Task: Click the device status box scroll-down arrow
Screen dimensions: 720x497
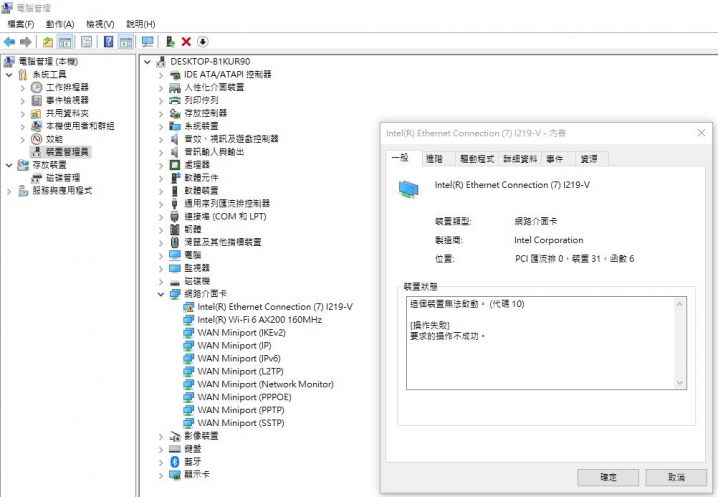Action: pyautogui.click(x=680, y=383)
